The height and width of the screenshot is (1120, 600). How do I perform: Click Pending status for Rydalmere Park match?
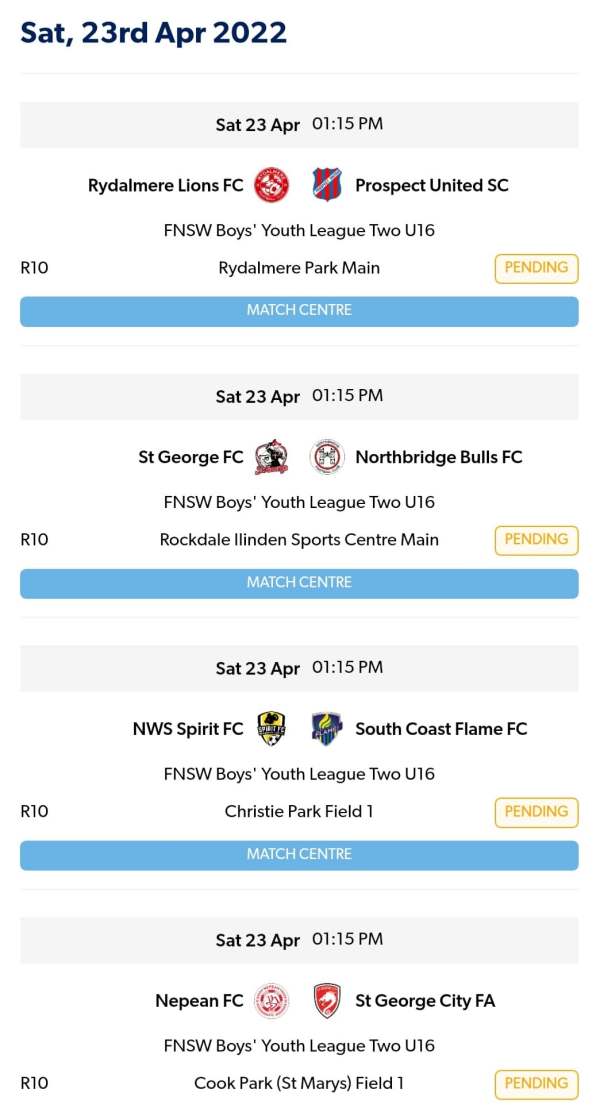click(536, 268)
